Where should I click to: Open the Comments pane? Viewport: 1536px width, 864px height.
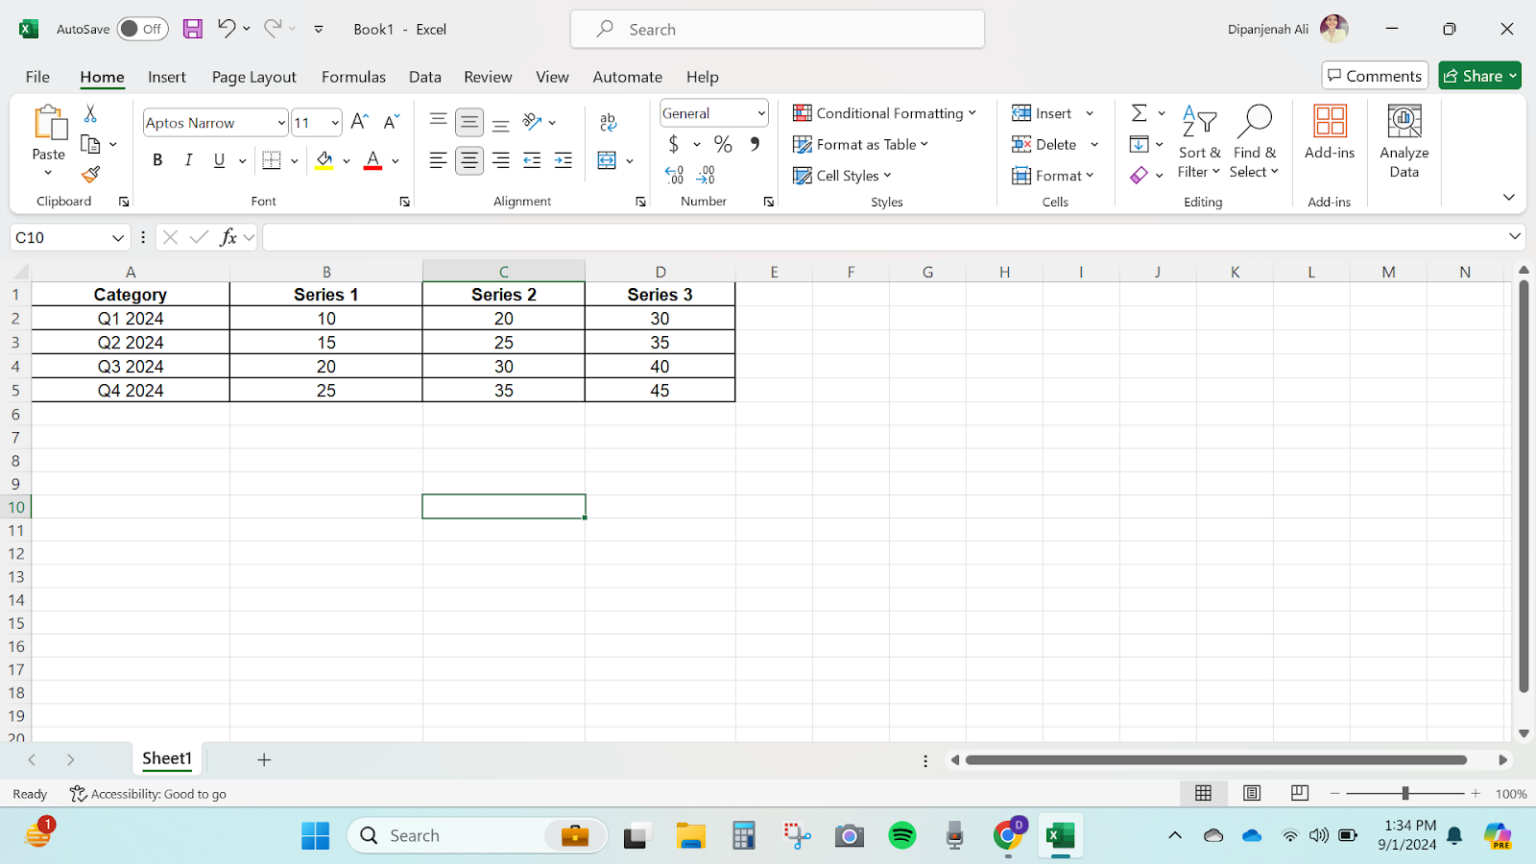pyautogui.click(x=1374, y=75)
